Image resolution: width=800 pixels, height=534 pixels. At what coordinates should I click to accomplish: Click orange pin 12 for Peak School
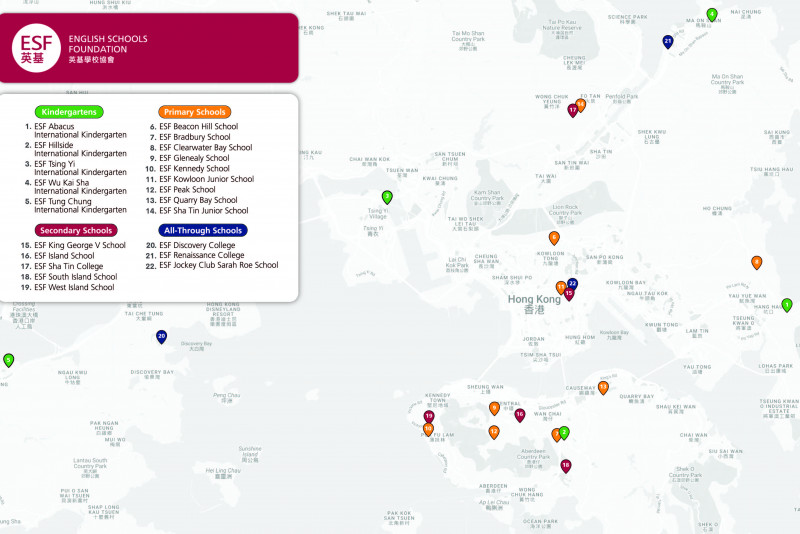point(494,433)
